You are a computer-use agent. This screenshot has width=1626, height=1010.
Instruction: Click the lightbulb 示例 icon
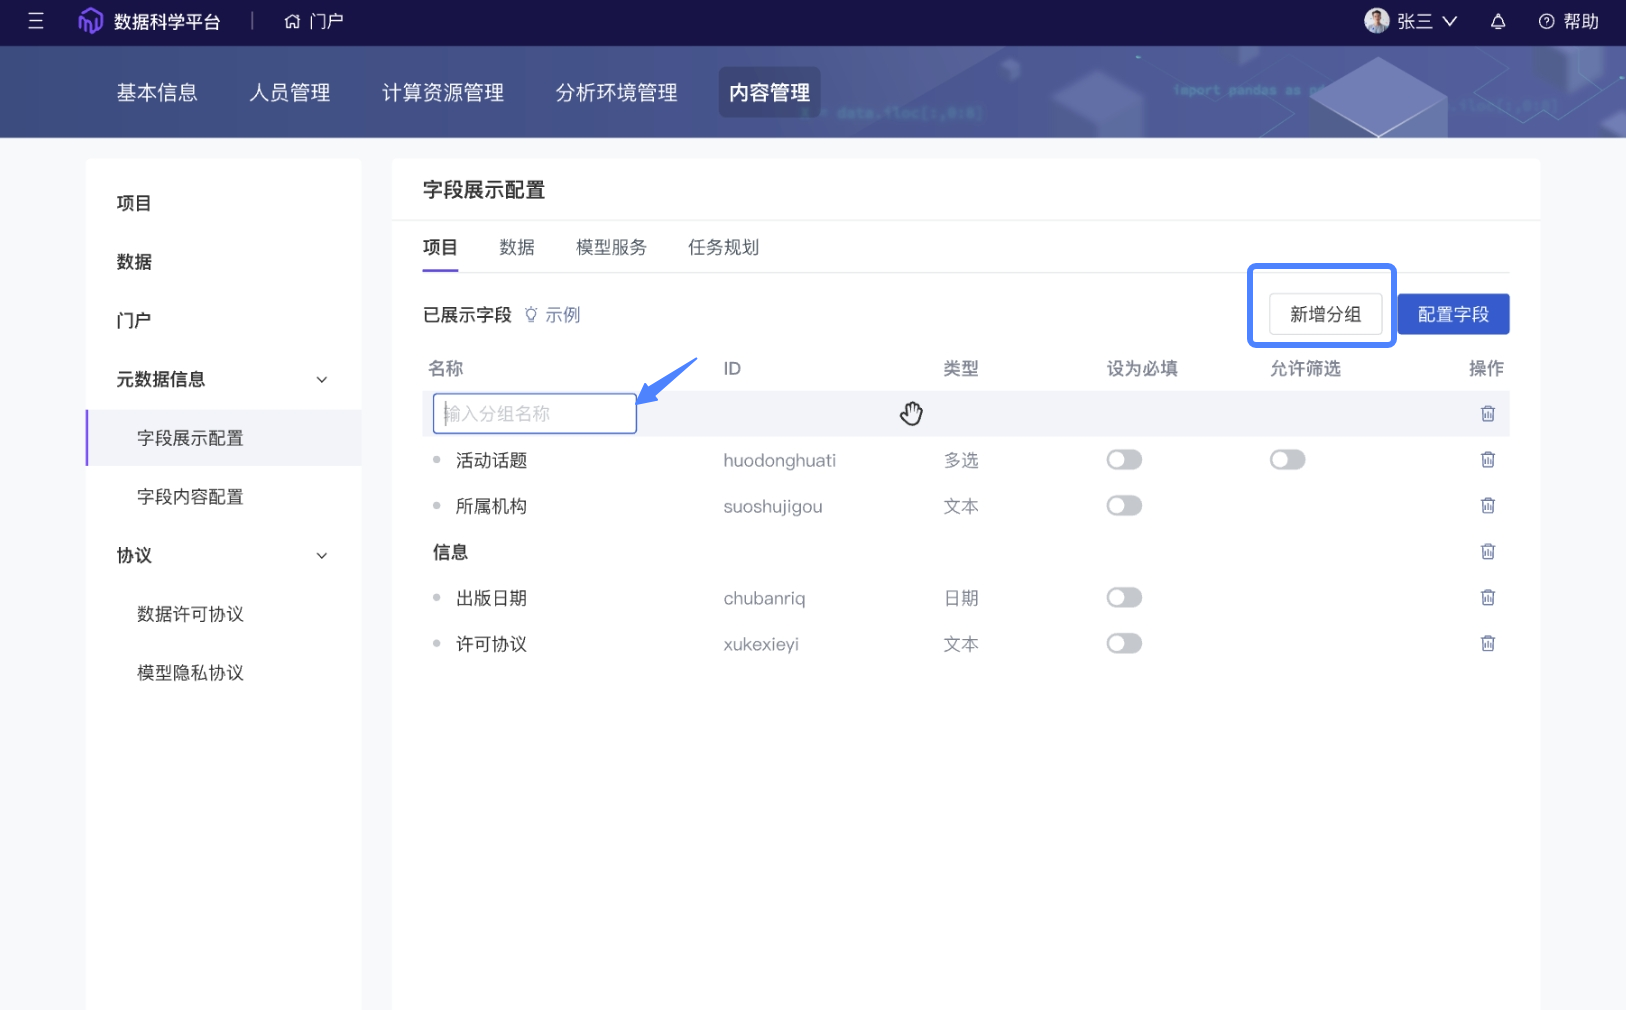pyautogui.click(x=531, y=315)
